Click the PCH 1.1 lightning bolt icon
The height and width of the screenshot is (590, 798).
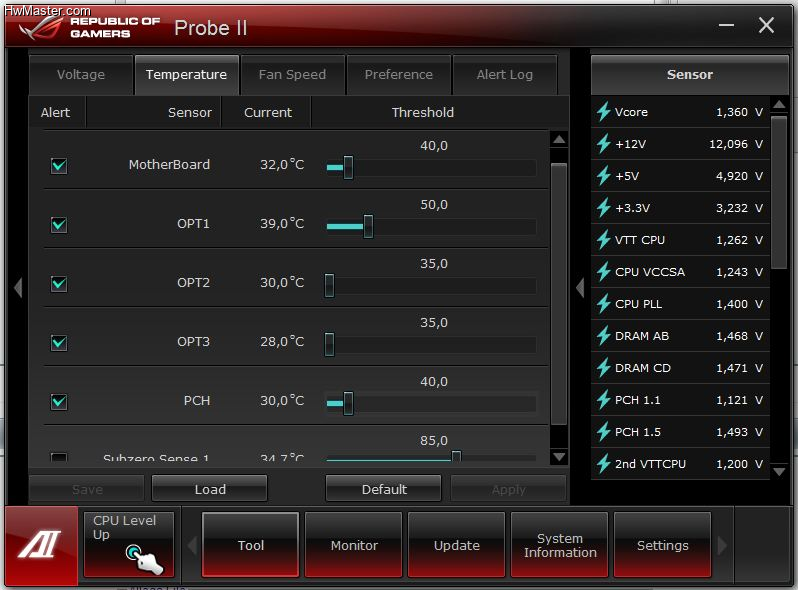pos(604,400)
